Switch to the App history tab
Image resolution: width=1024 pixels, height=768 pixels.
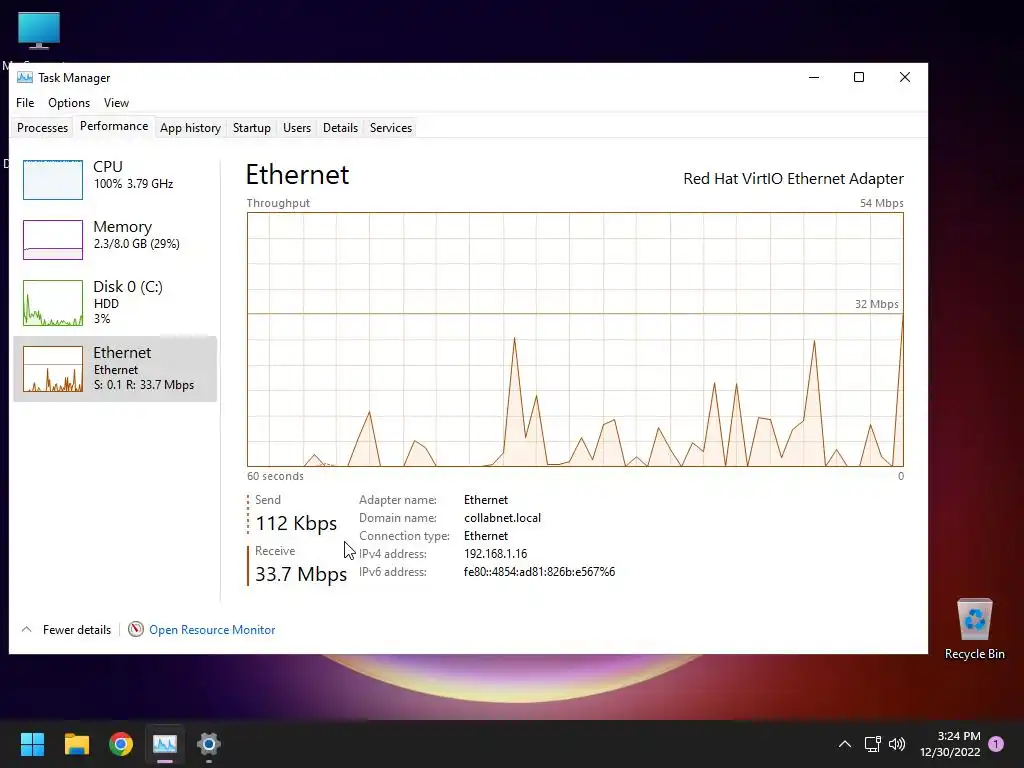(x=190, y=128)
